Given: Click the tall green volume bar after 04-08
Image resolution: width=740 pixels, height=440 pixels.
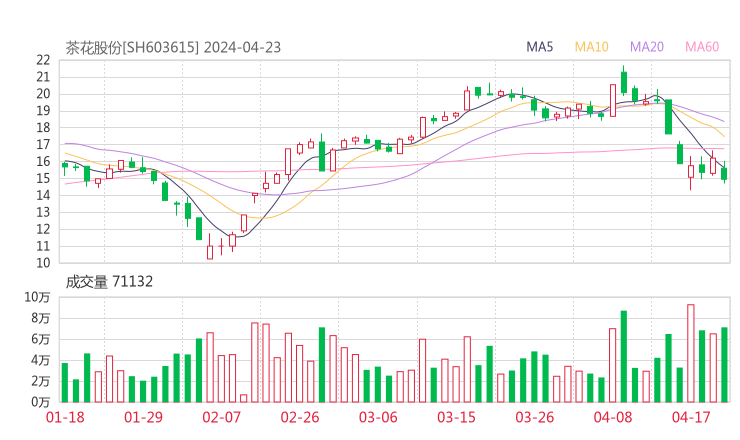Looking at the screenshot, I should [624, 357].
